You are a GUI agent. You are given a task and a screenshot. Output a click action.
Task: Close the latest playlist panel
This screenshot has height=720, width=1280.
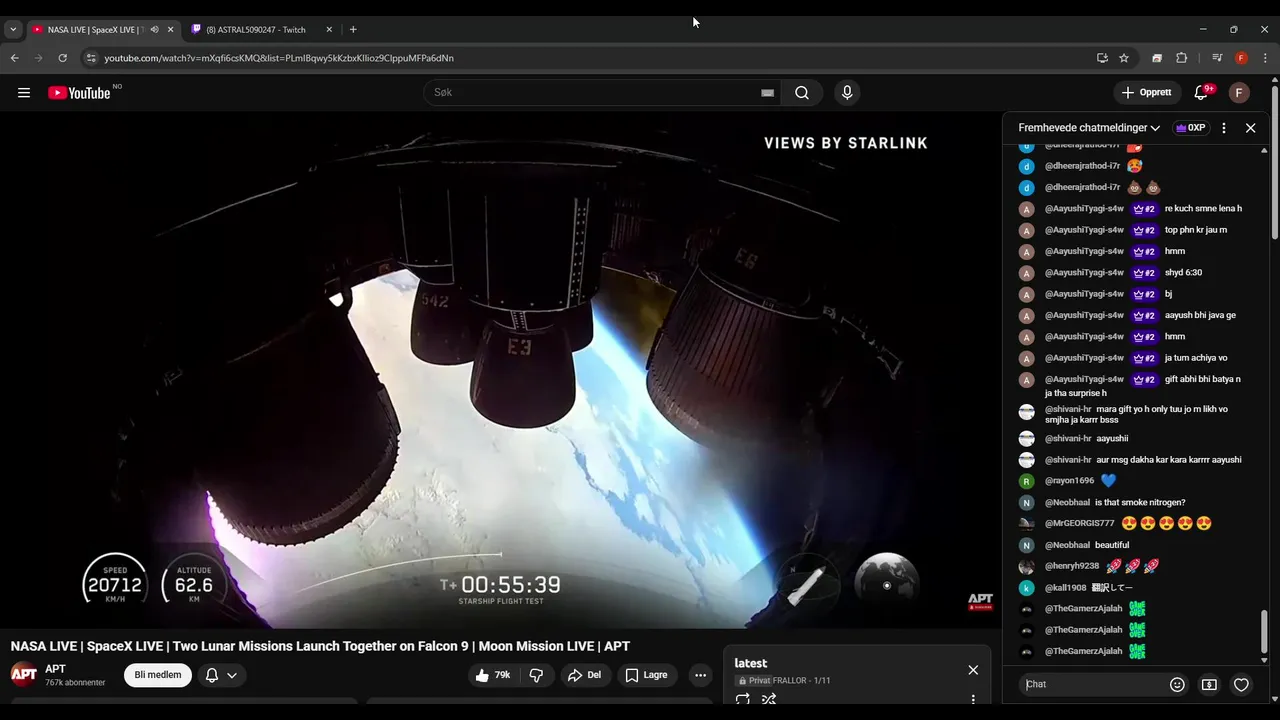(x=973, y=670)
